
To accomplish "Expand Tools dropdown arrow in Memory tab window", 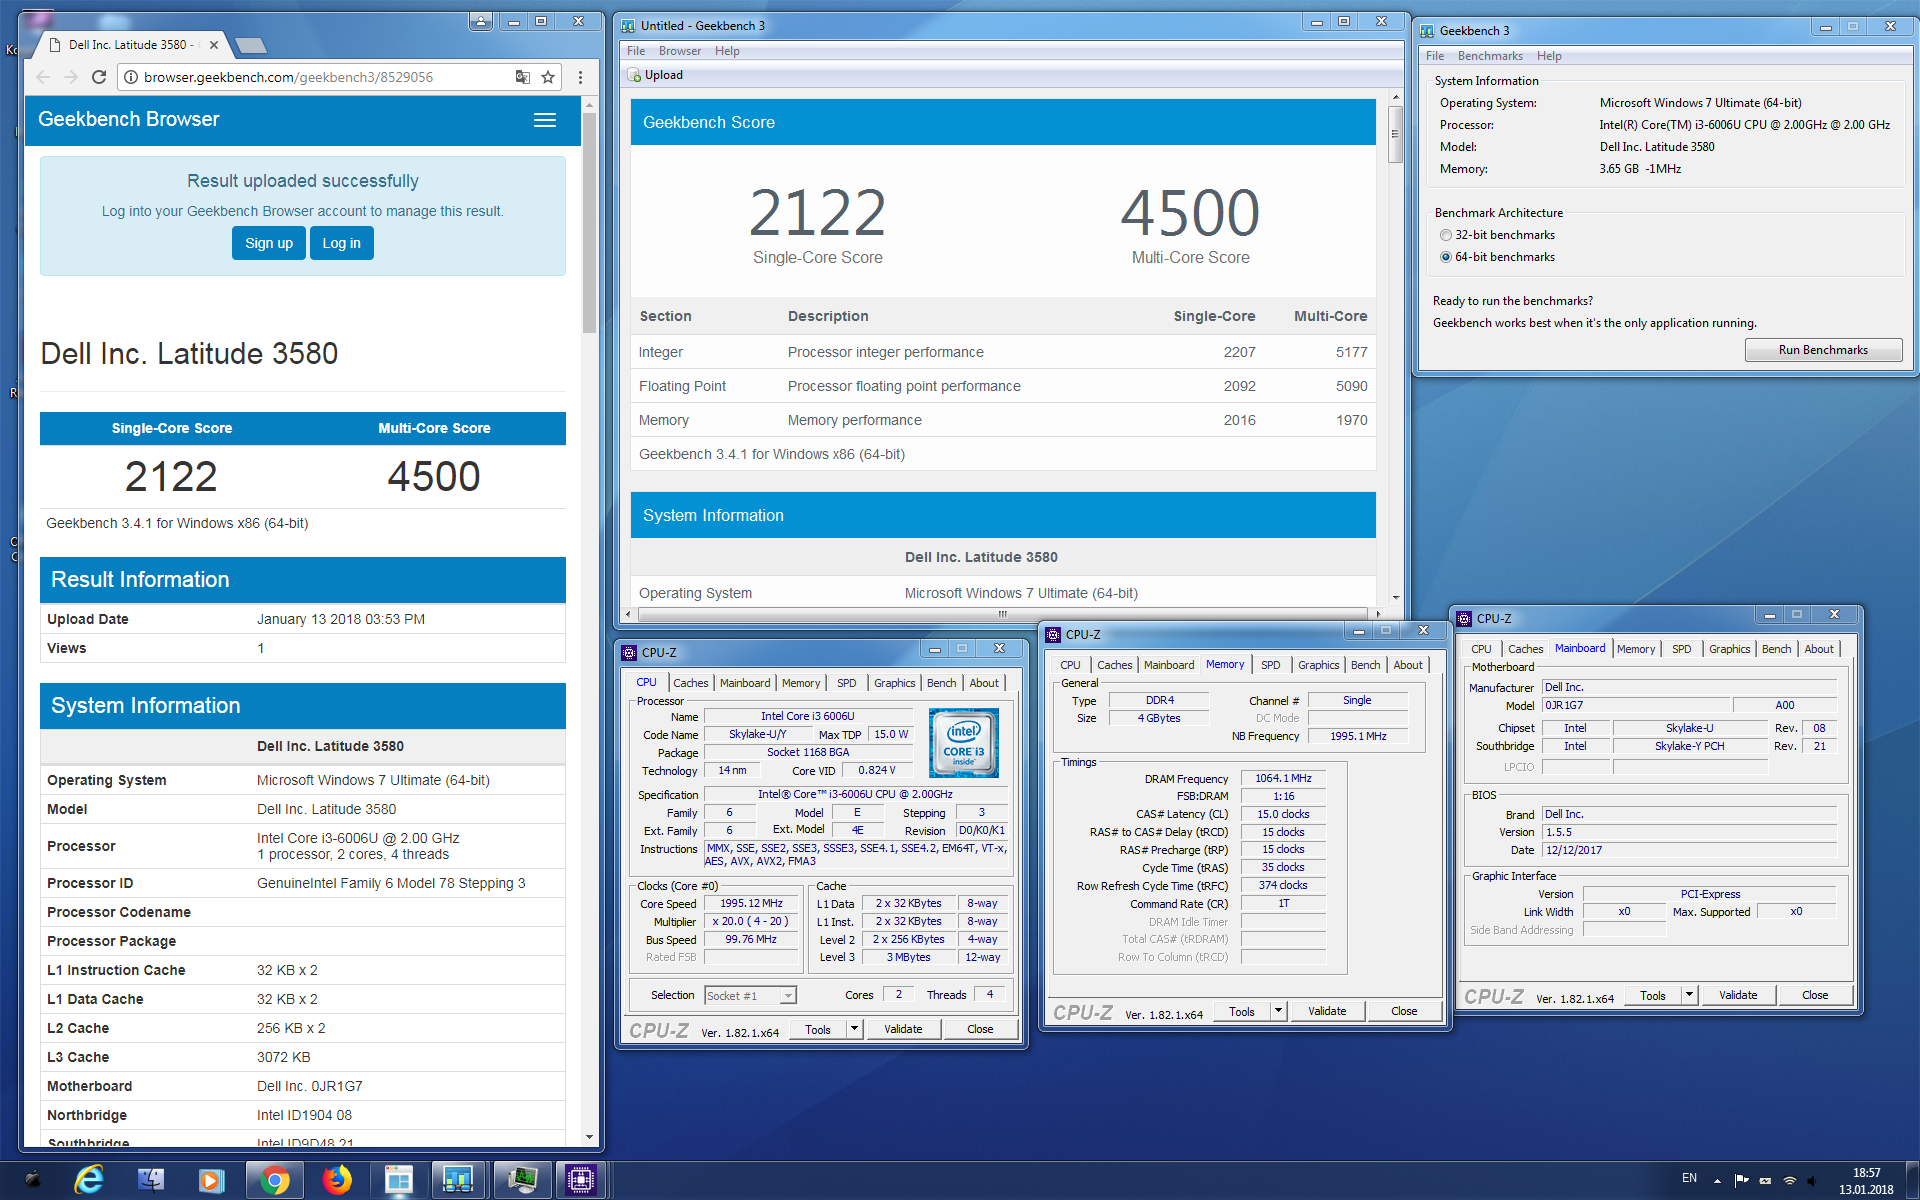I will (1278, 1011).
